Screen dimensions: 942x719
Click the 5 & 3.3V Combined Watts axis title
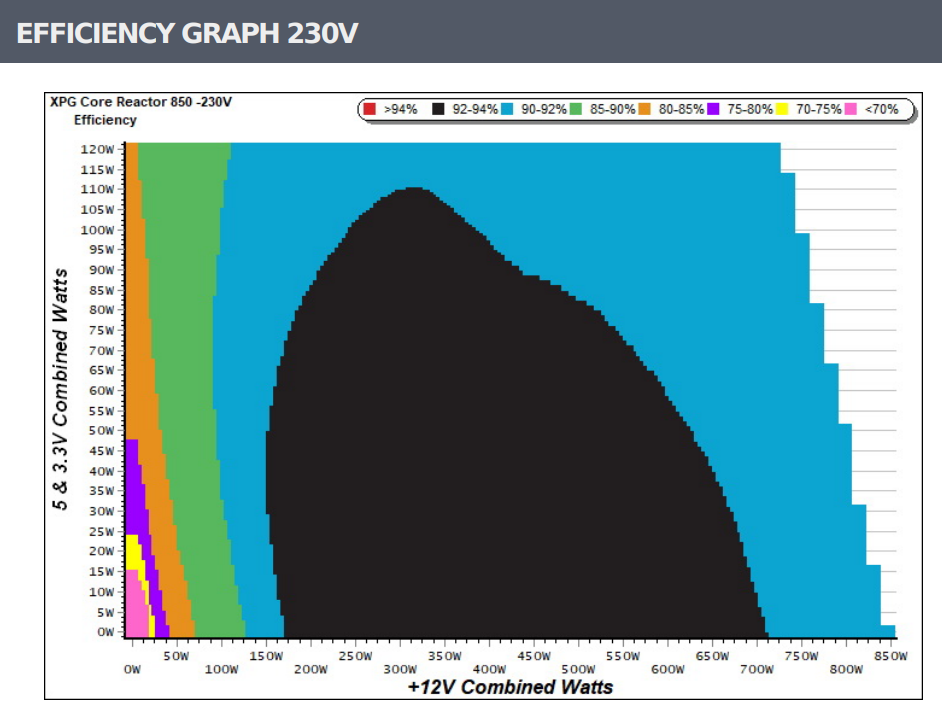pos(62,390)
